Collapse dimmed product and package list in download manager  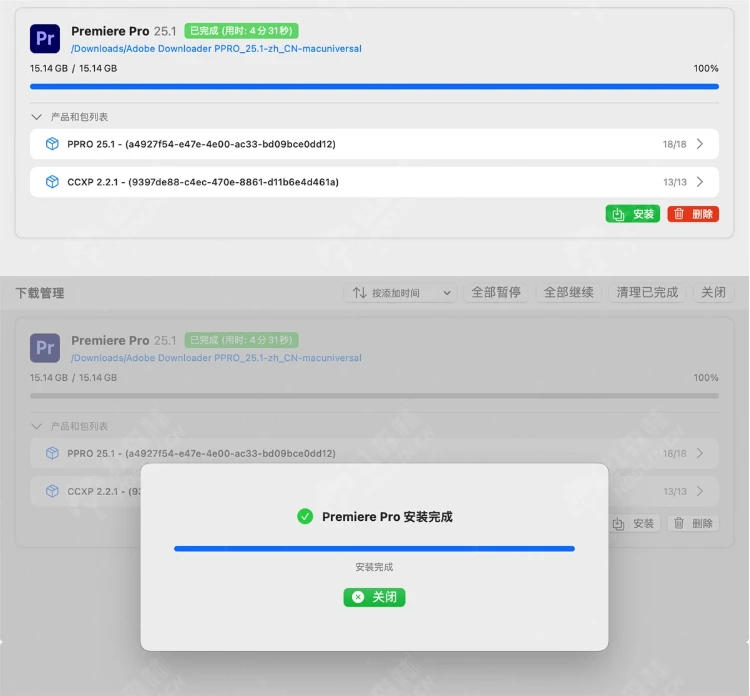(x=36, y=426)
